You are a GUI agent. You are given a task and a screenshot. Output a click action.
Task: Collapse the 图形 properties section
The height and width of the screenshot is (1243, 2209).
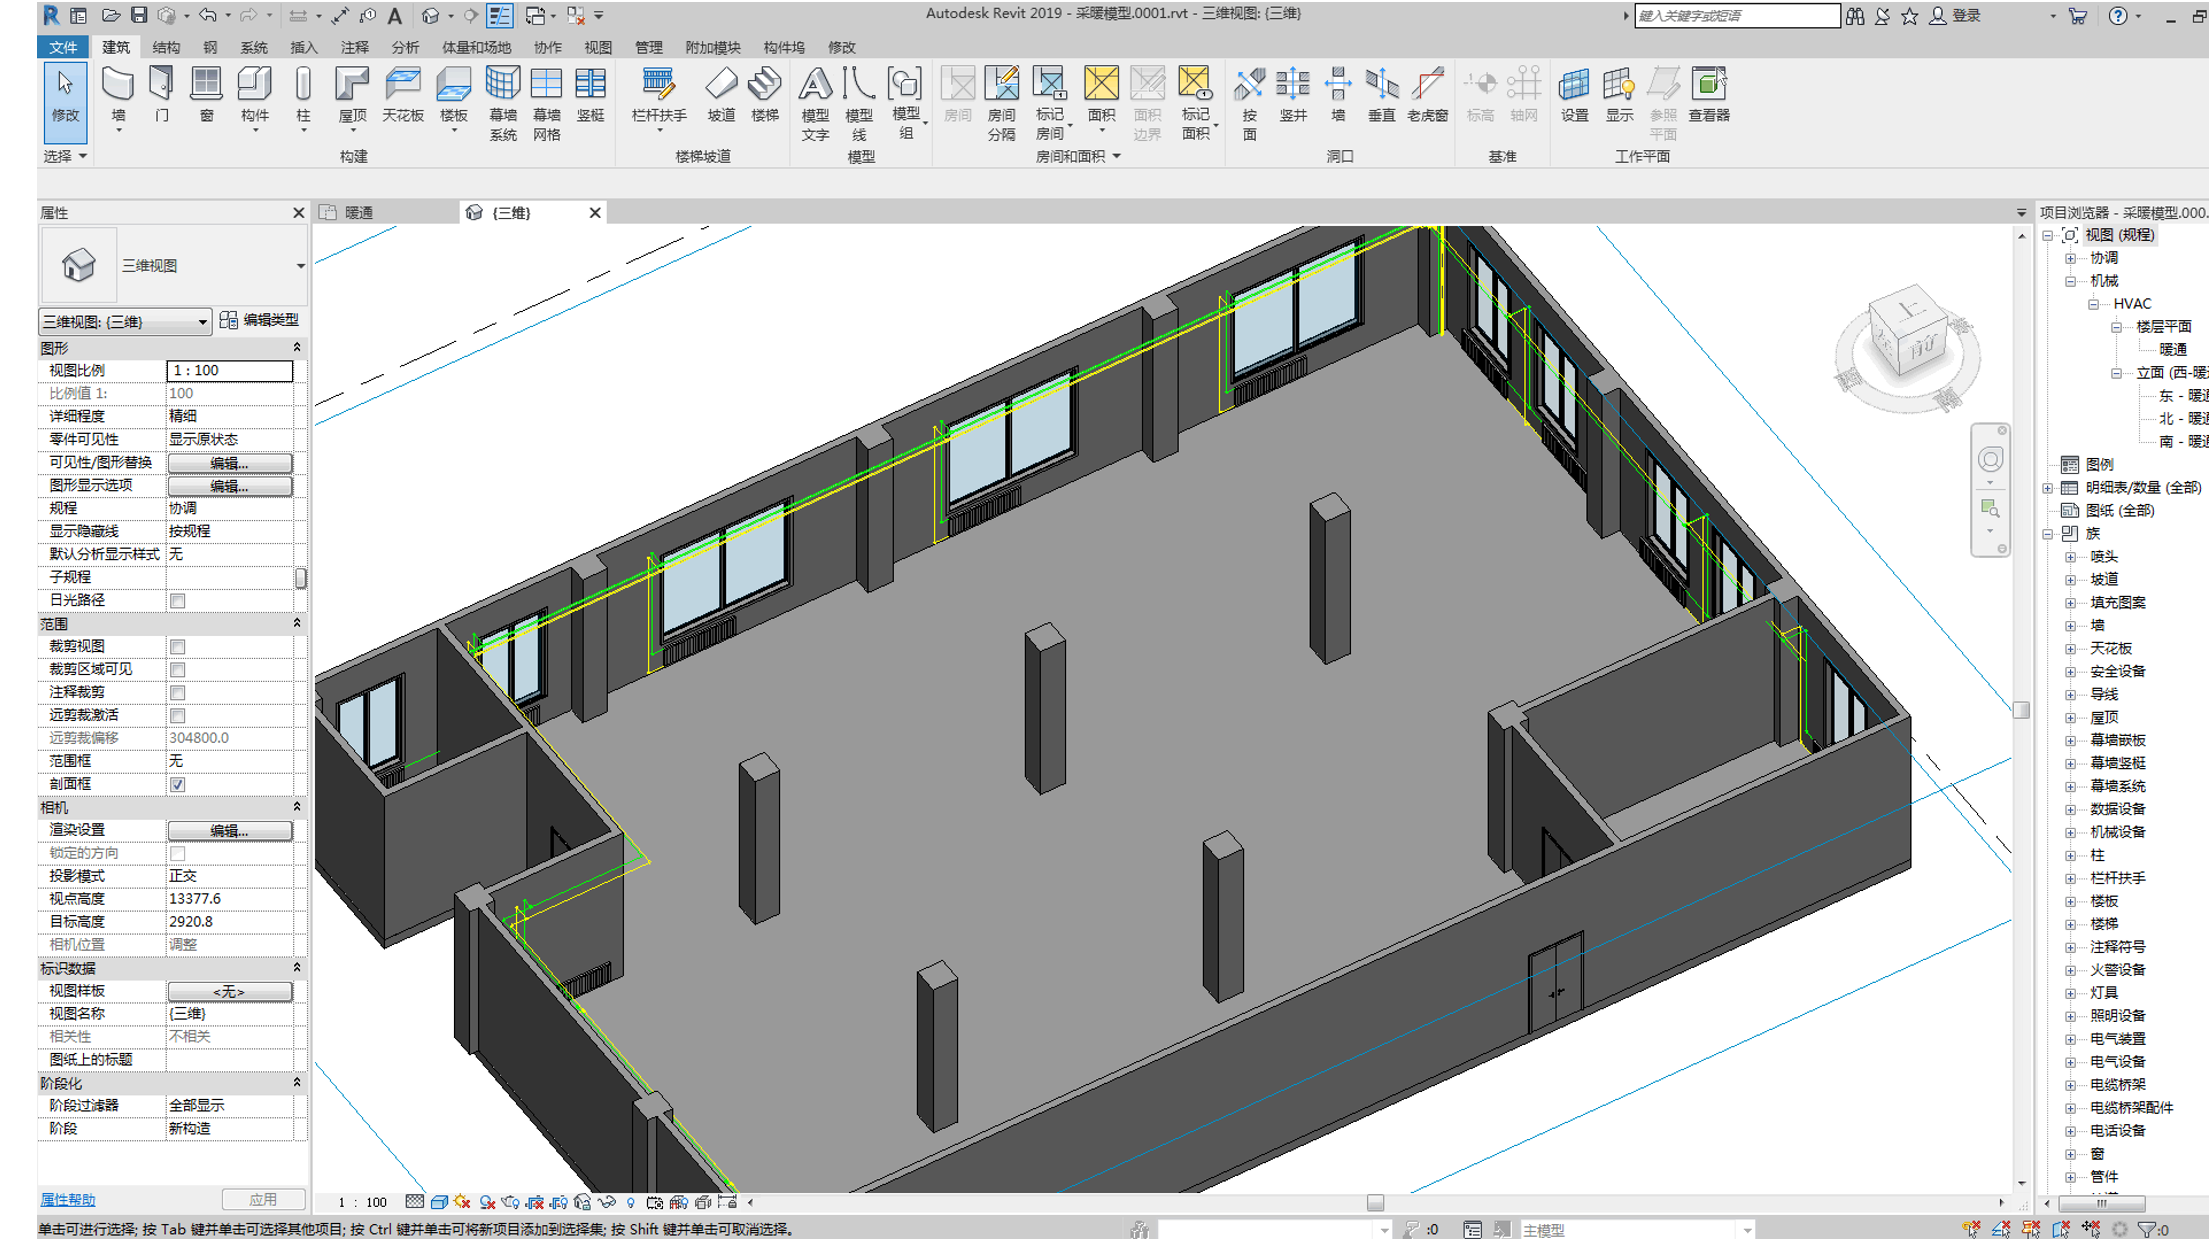pos(297,348)
